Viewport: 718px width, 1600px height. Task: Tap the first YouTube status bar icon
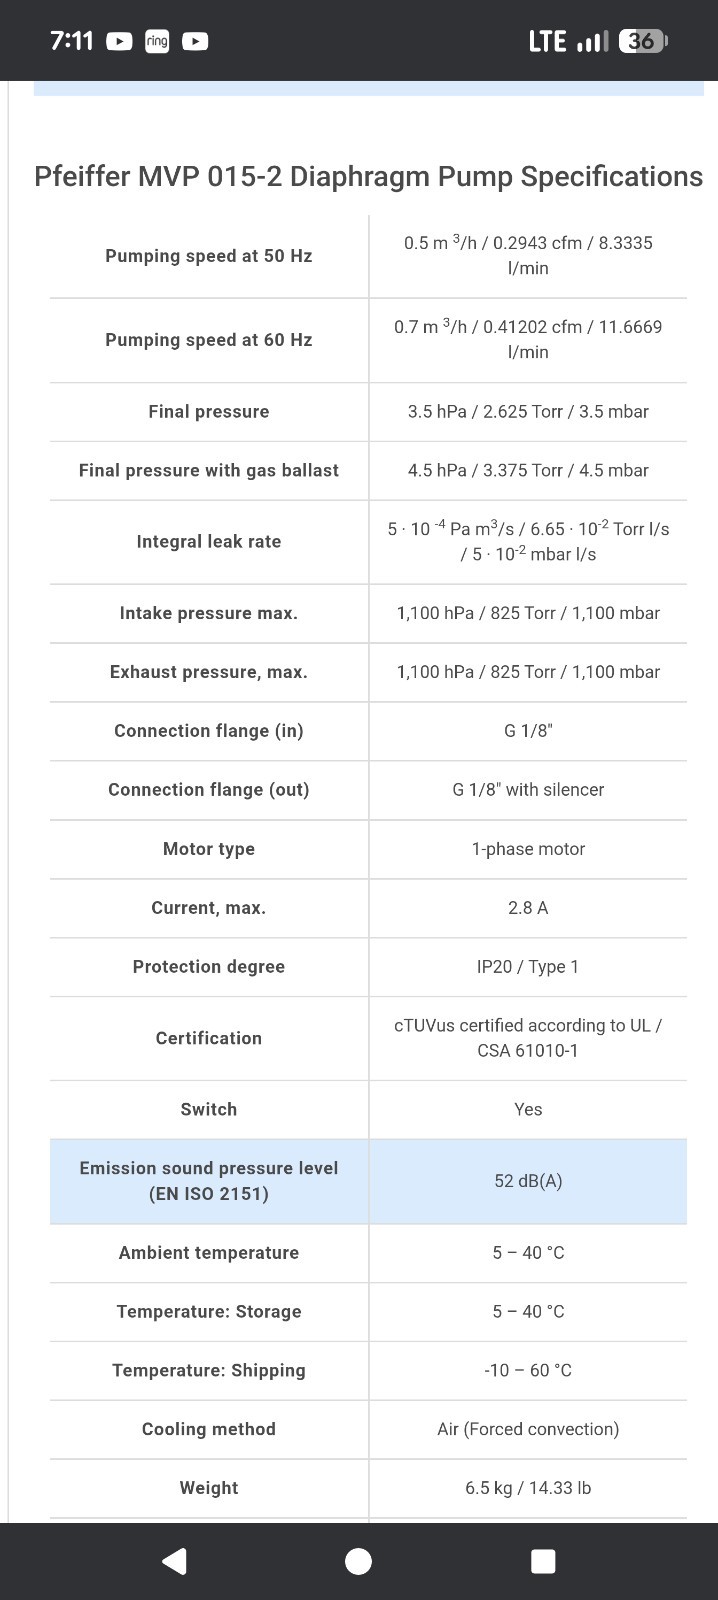(x=119, y=41)
